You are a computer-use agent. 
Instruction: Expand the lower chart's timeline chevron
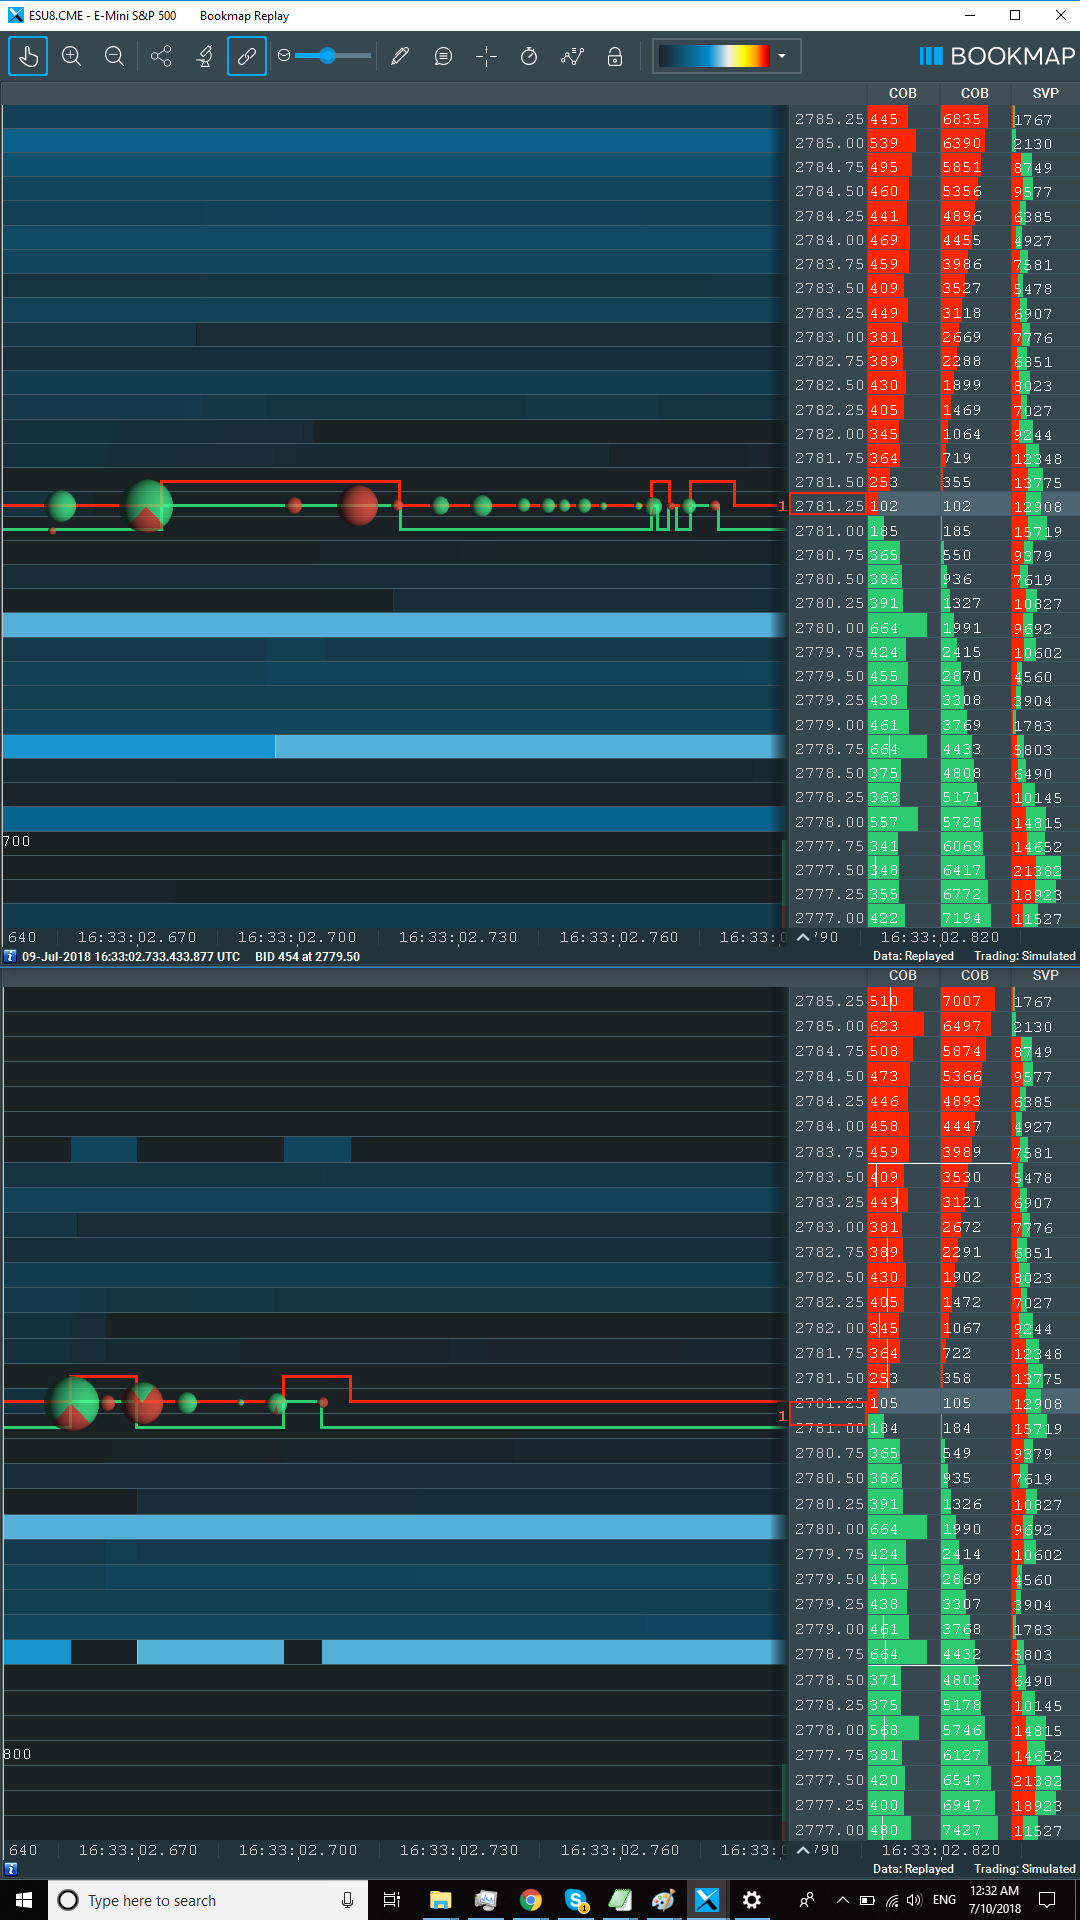click(x=803, y=1850)
